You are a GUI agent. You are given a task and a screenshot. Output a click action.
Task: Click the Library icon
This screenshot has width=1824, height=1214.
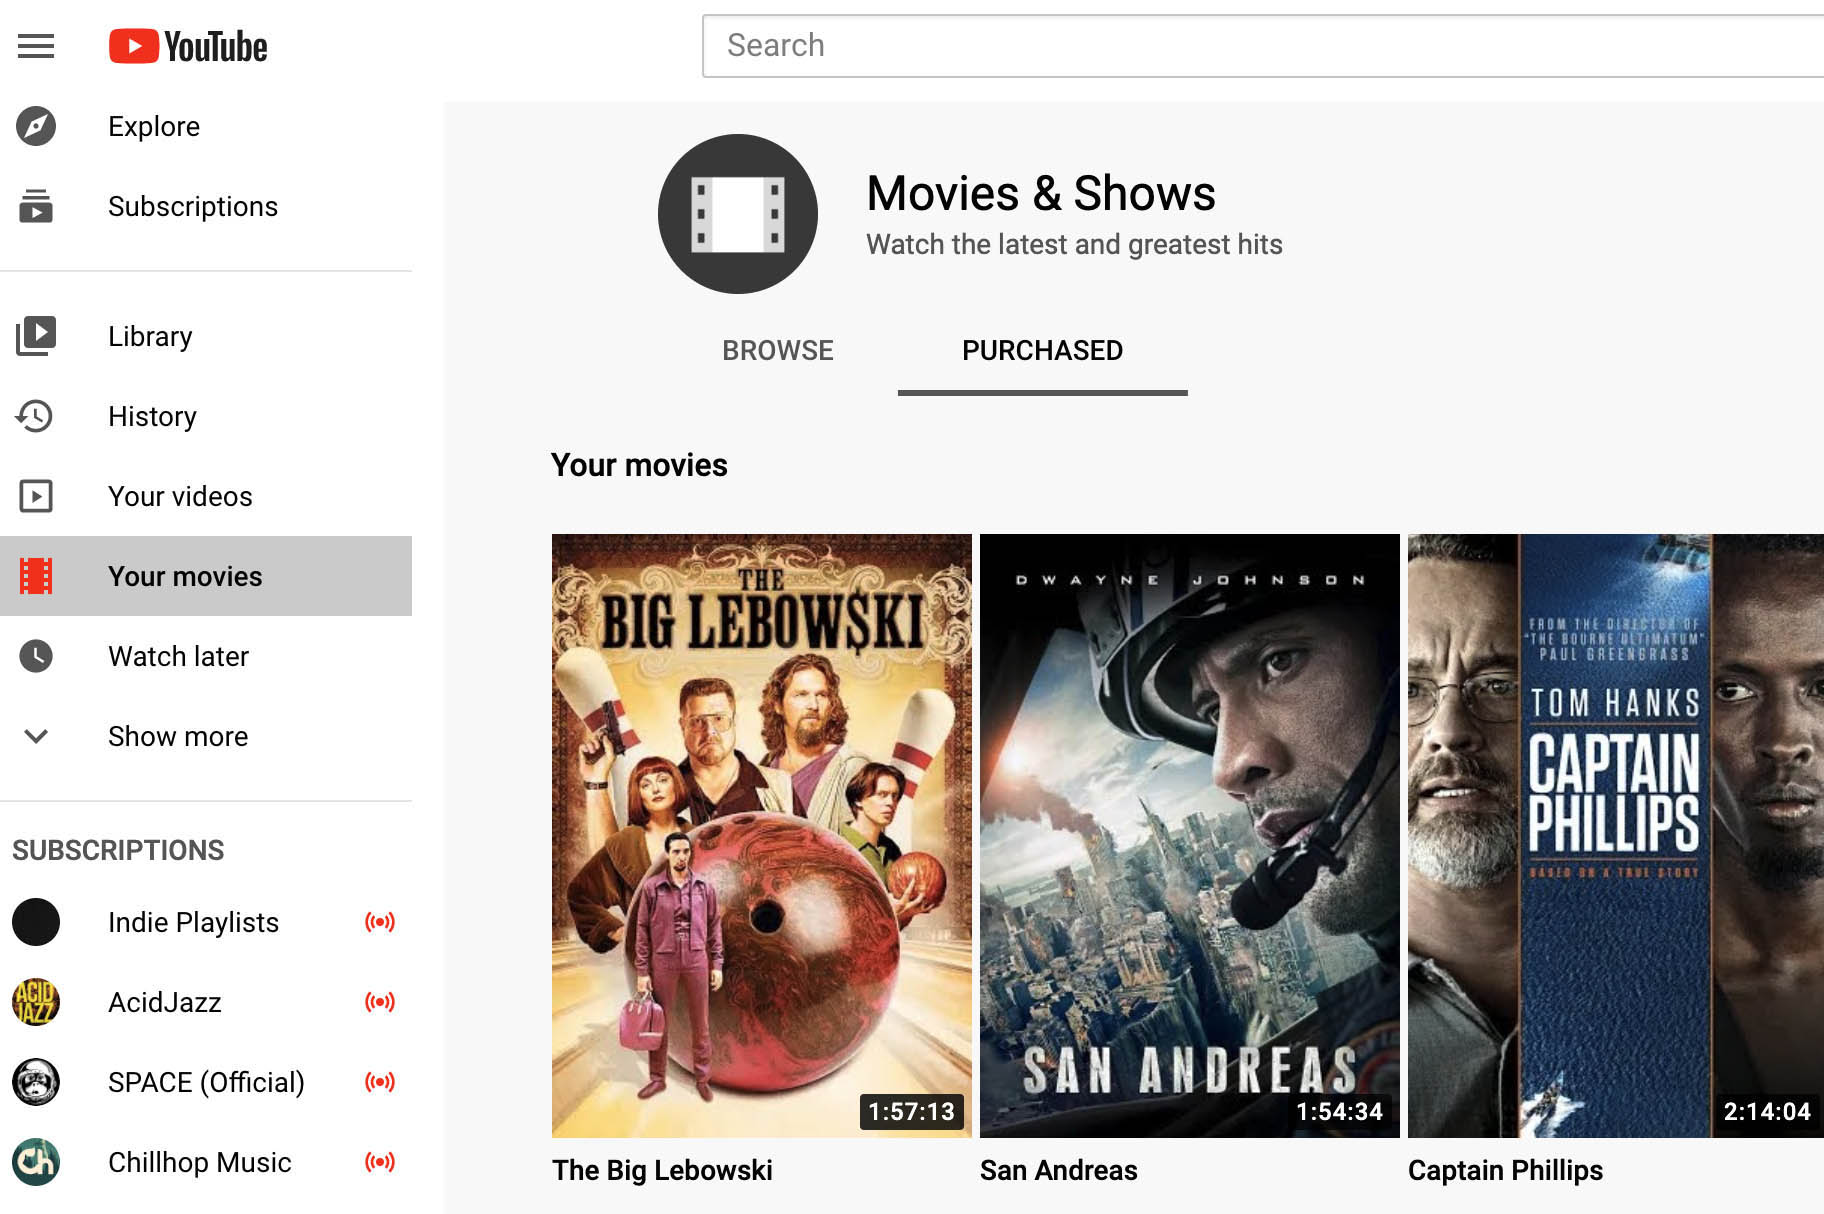[36, 336]
